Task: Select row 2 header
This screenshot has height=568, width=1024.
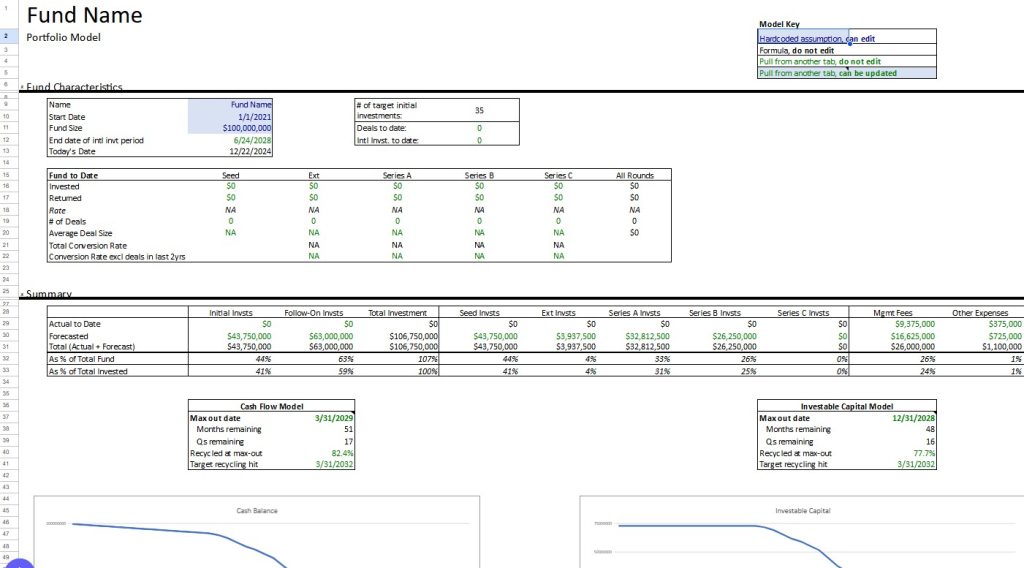Action: pyautogui.click(x=7, y=37)
